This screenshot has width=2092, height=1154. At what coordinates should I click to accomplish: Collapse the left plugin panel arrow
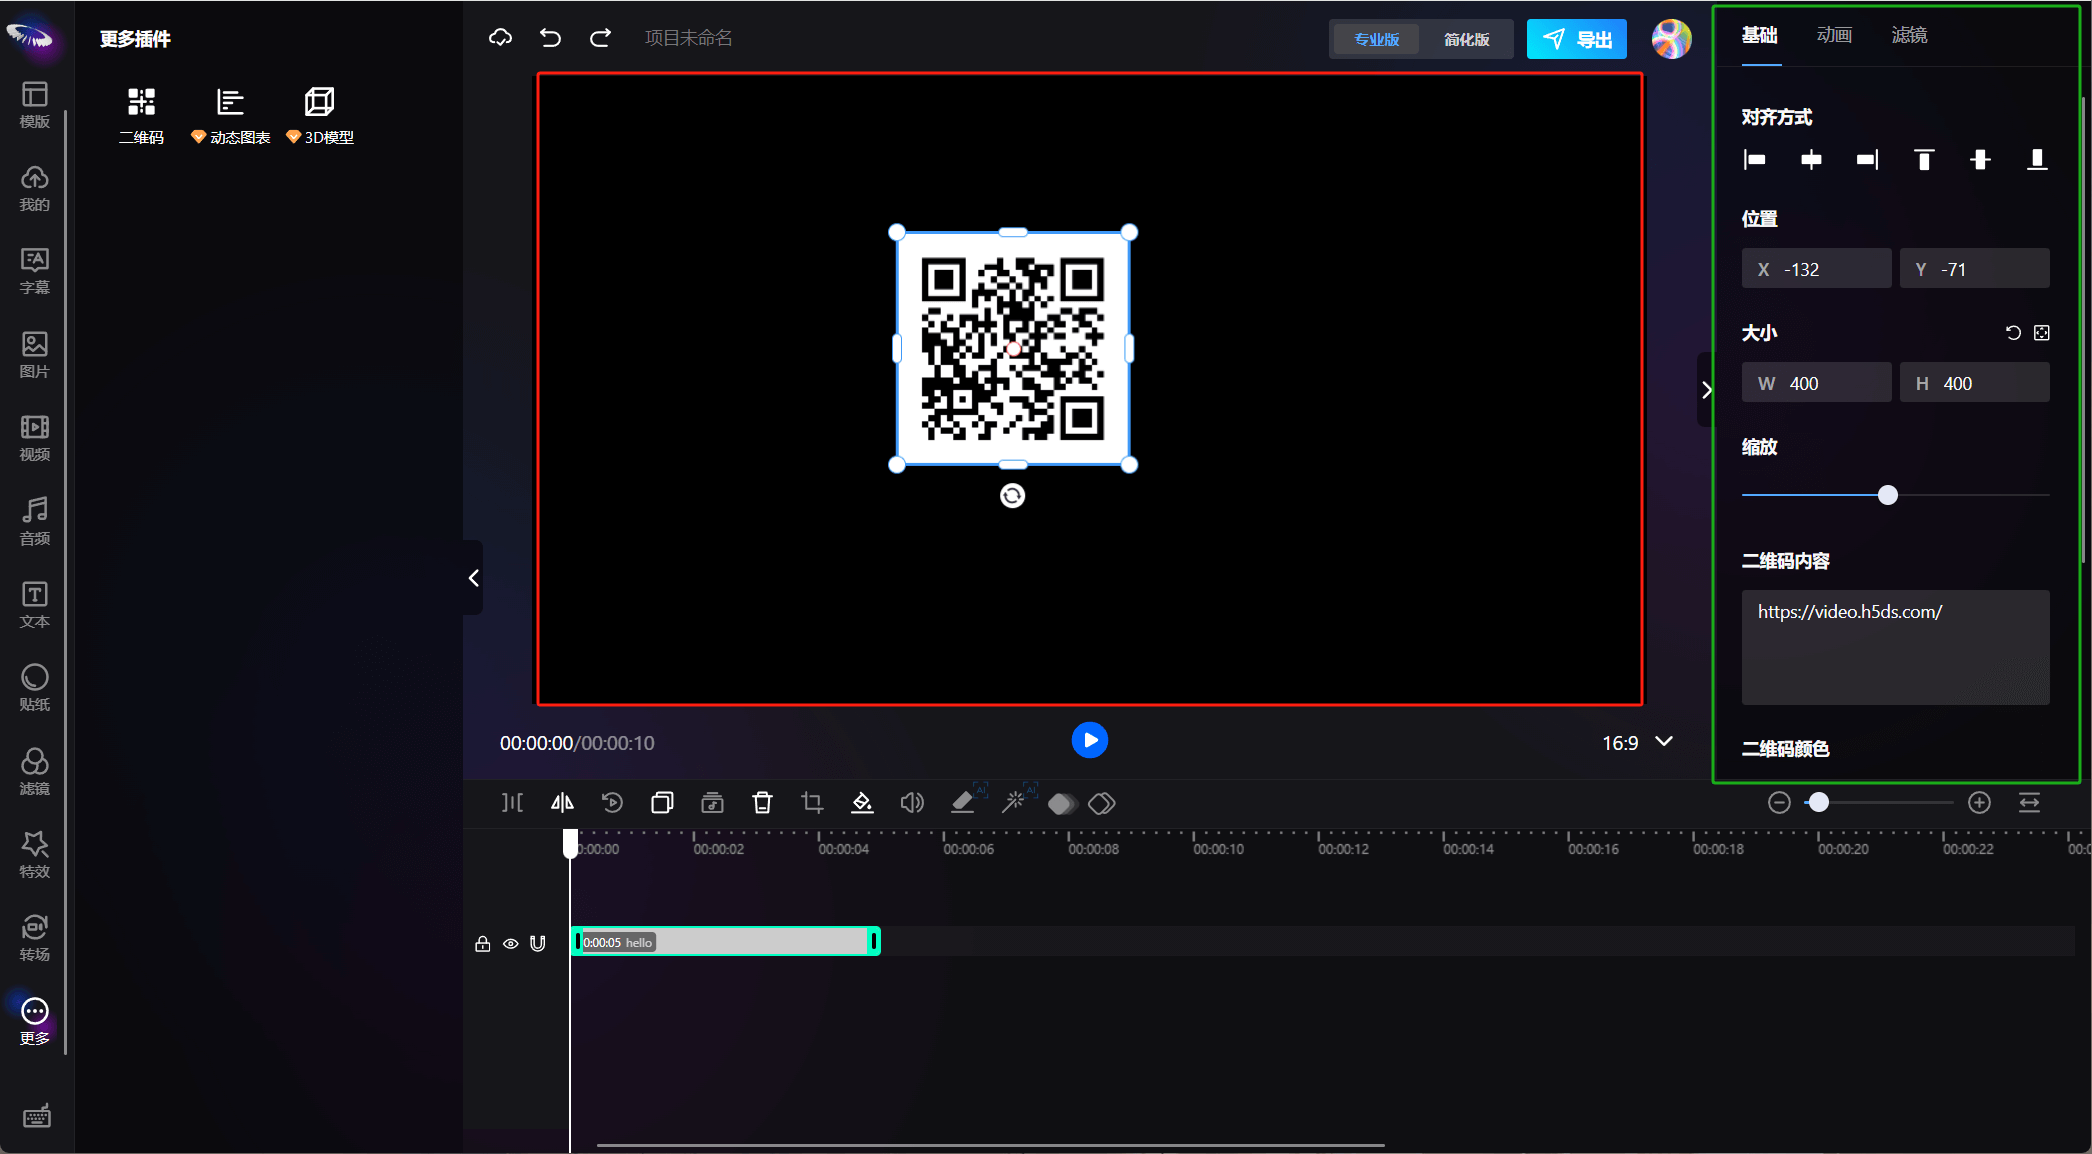(474, 578)
